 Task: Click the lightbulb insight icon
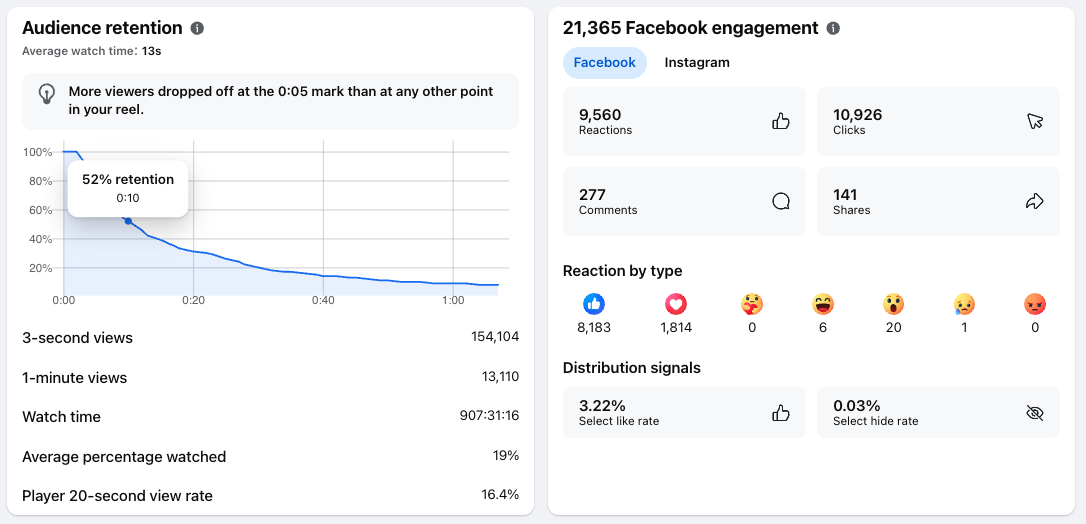(46, 93)
